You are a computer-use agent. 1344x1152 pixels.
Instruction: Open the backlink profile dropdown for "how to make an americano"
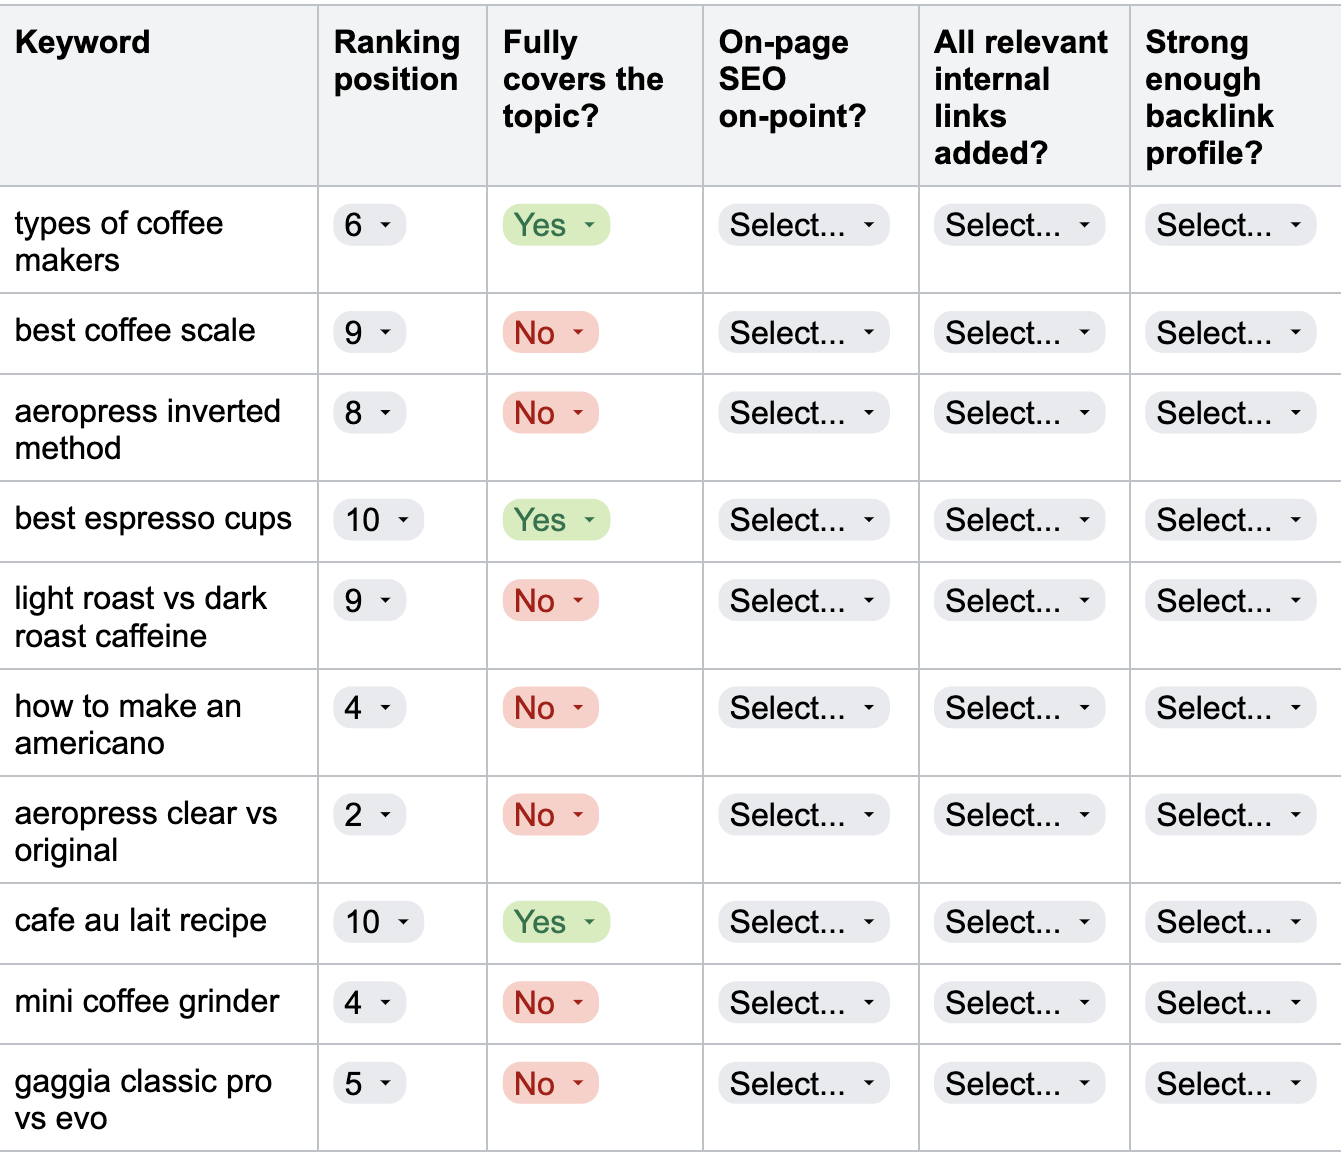click(1229, 707)
